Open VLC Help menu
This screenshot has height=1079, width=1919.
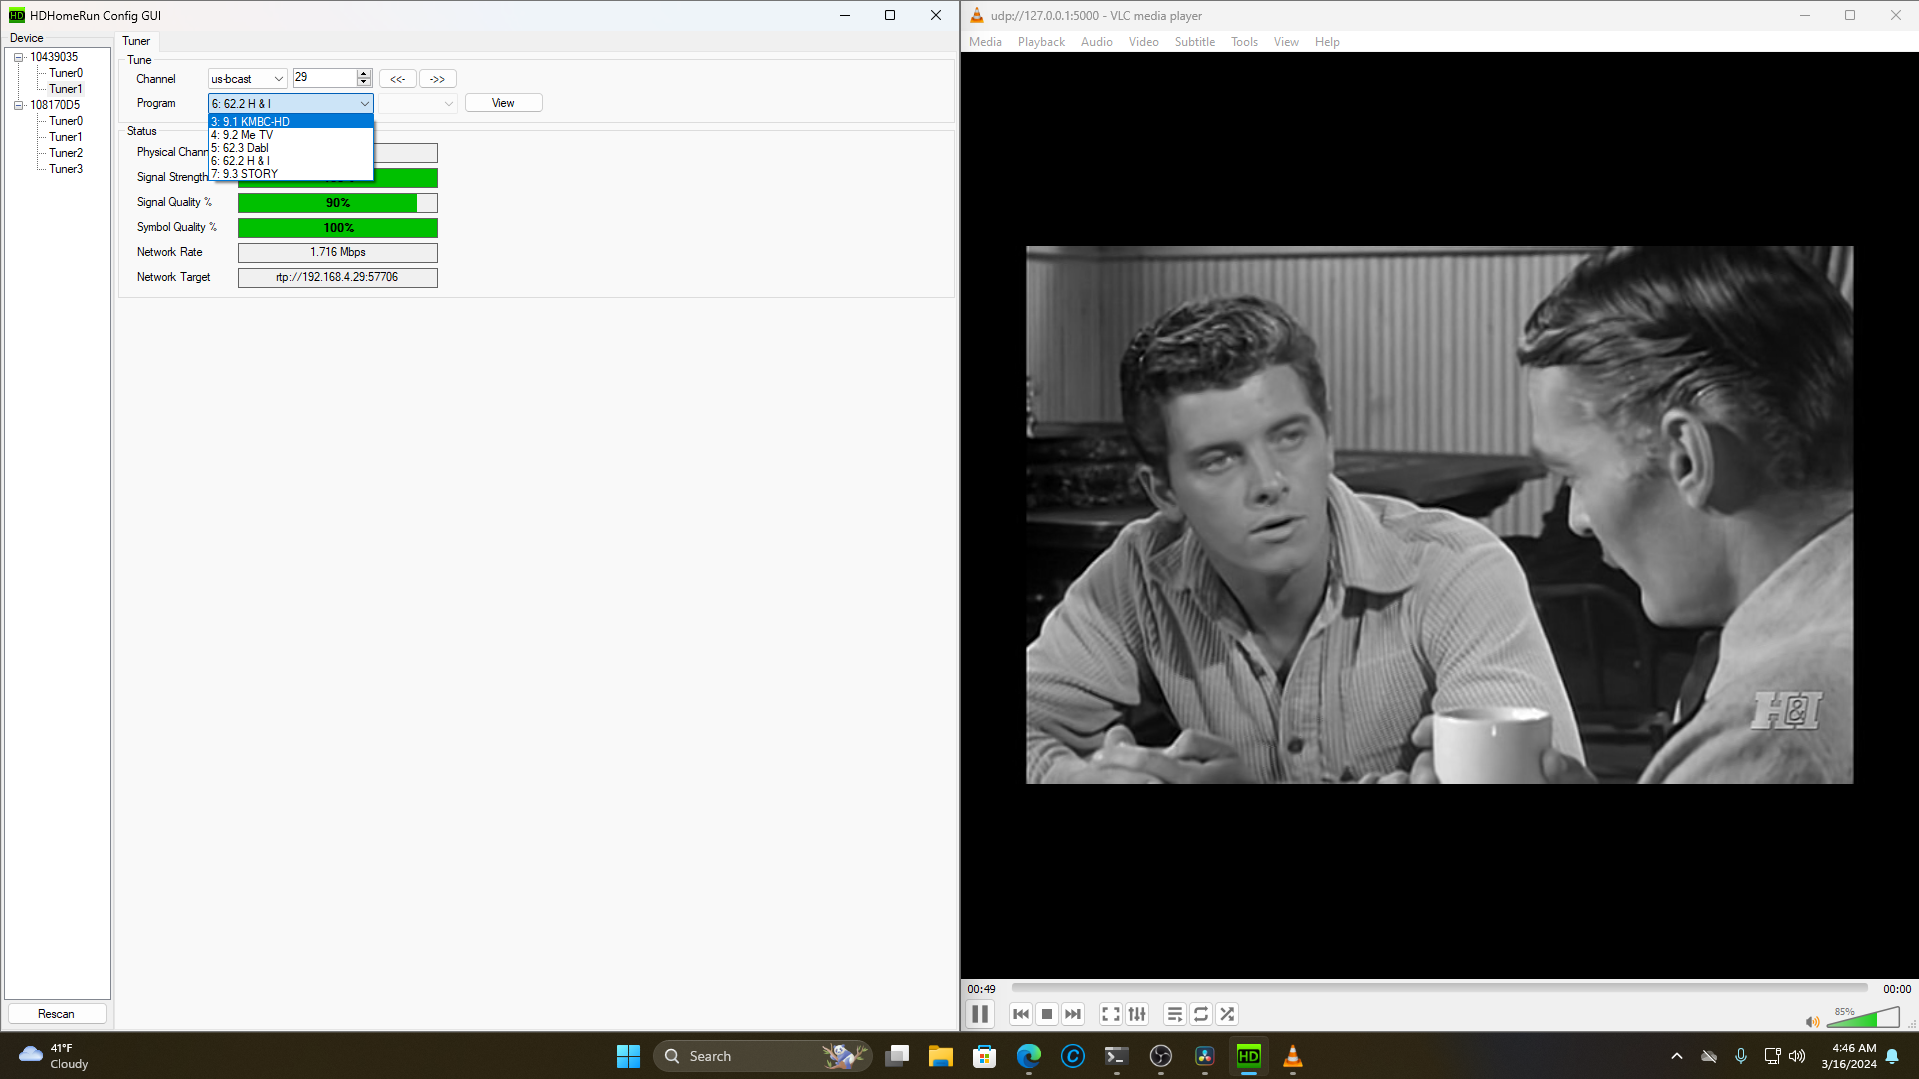point(1327,42)
